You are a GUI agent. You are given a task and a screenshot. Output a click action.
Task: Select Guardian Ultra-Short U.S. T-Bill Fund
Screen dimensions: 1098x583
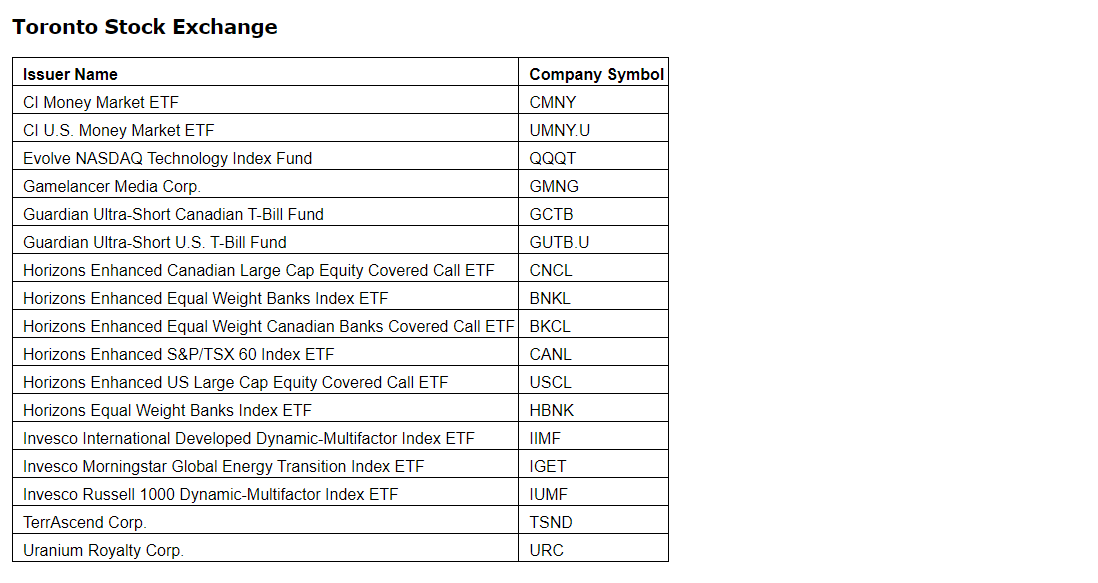point(155,242)
